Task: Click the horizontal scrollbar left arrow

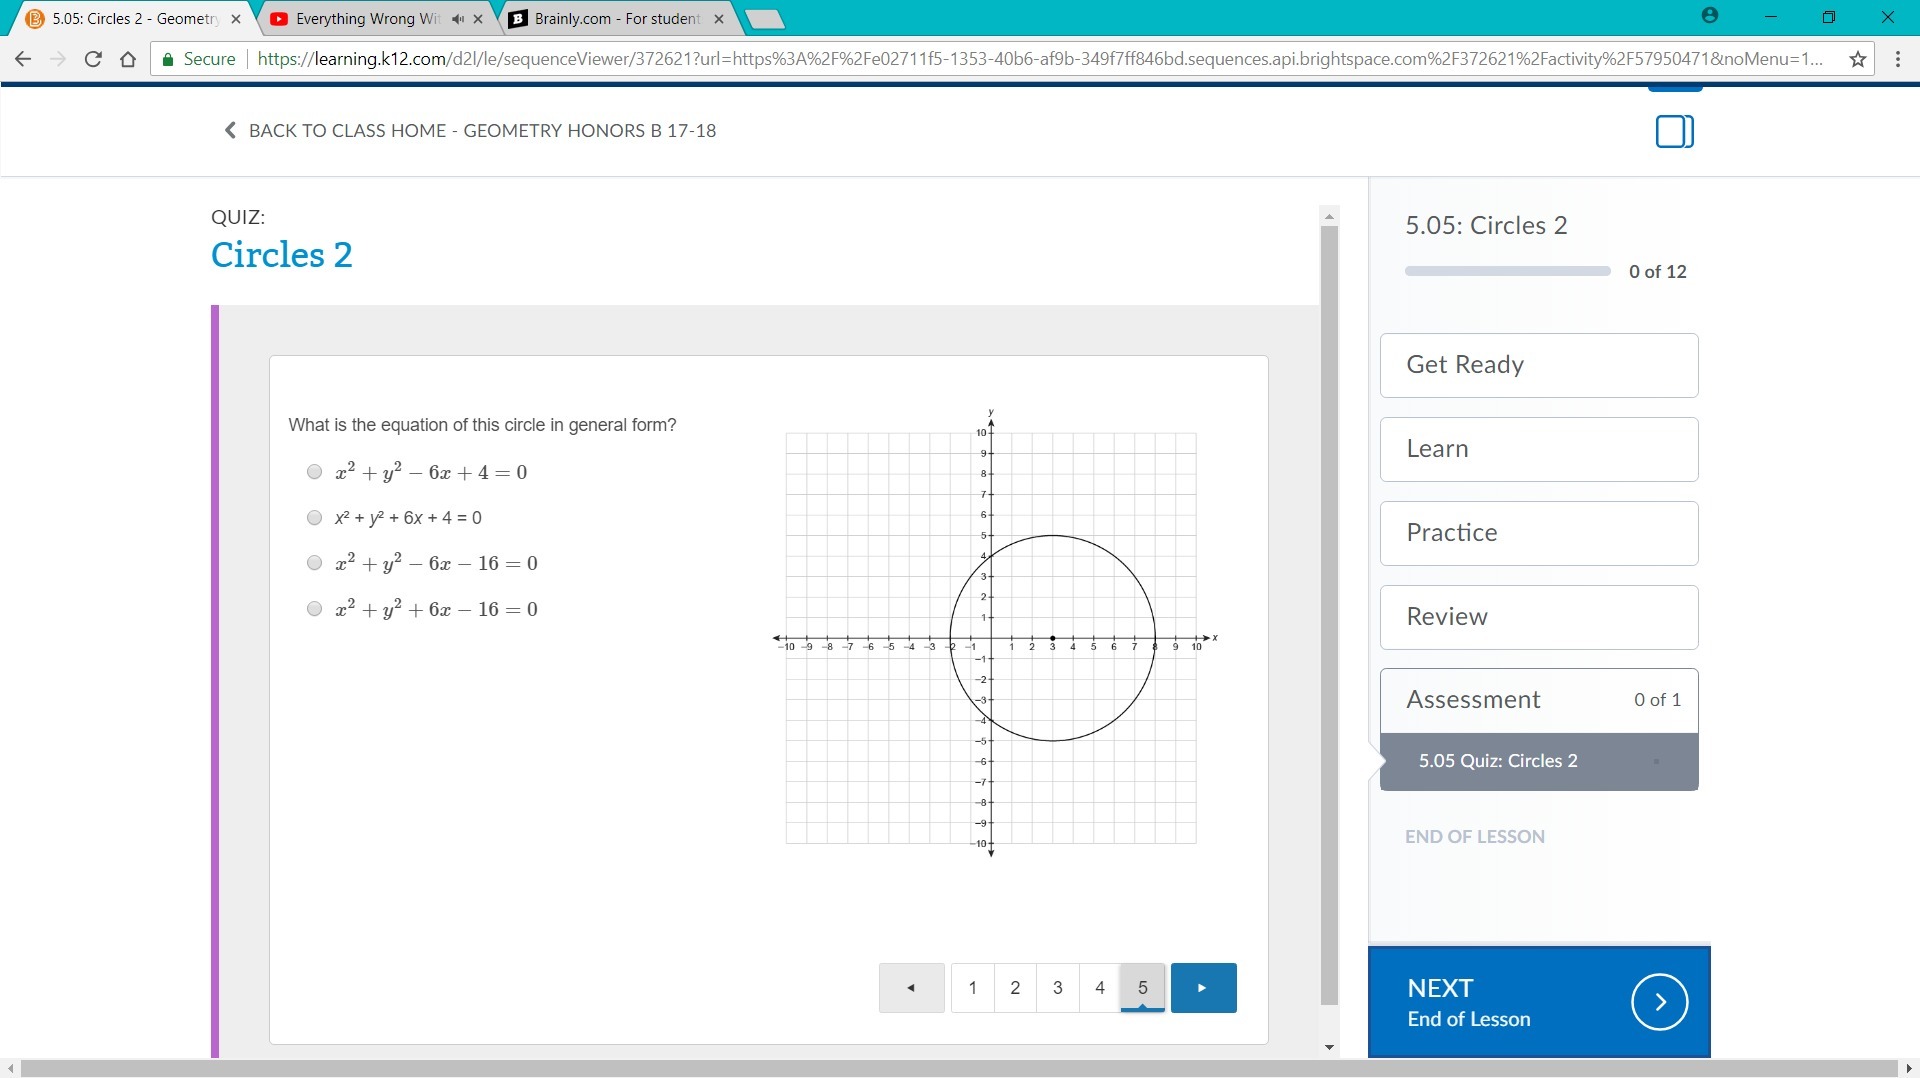Action: (10, 1069)
